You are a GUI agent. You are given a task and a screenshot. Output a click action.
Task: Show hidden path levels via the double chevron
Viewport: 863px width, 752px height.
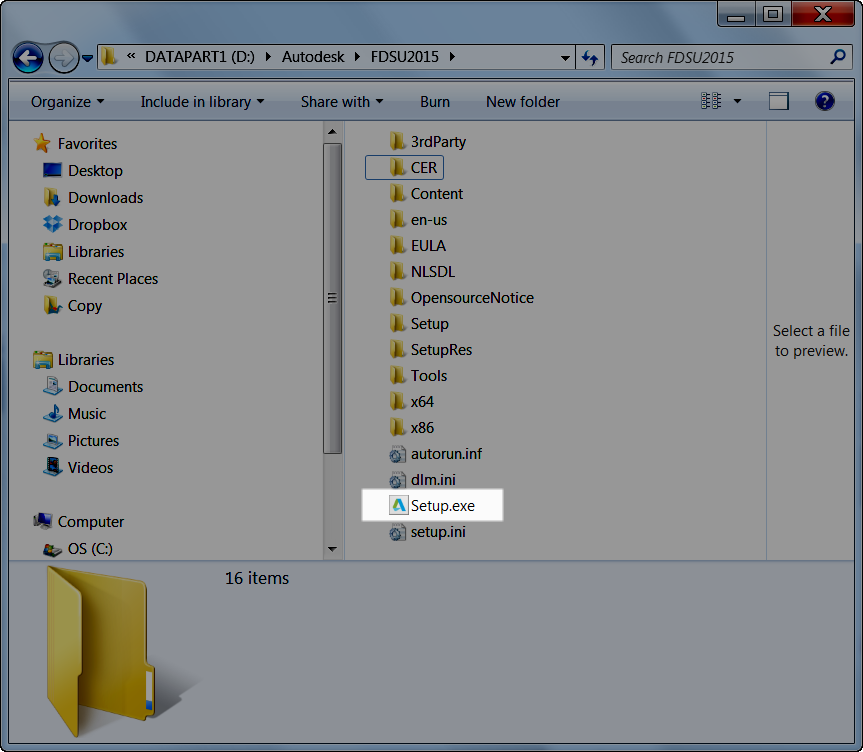pyautogui.click(x=131, y=56)
